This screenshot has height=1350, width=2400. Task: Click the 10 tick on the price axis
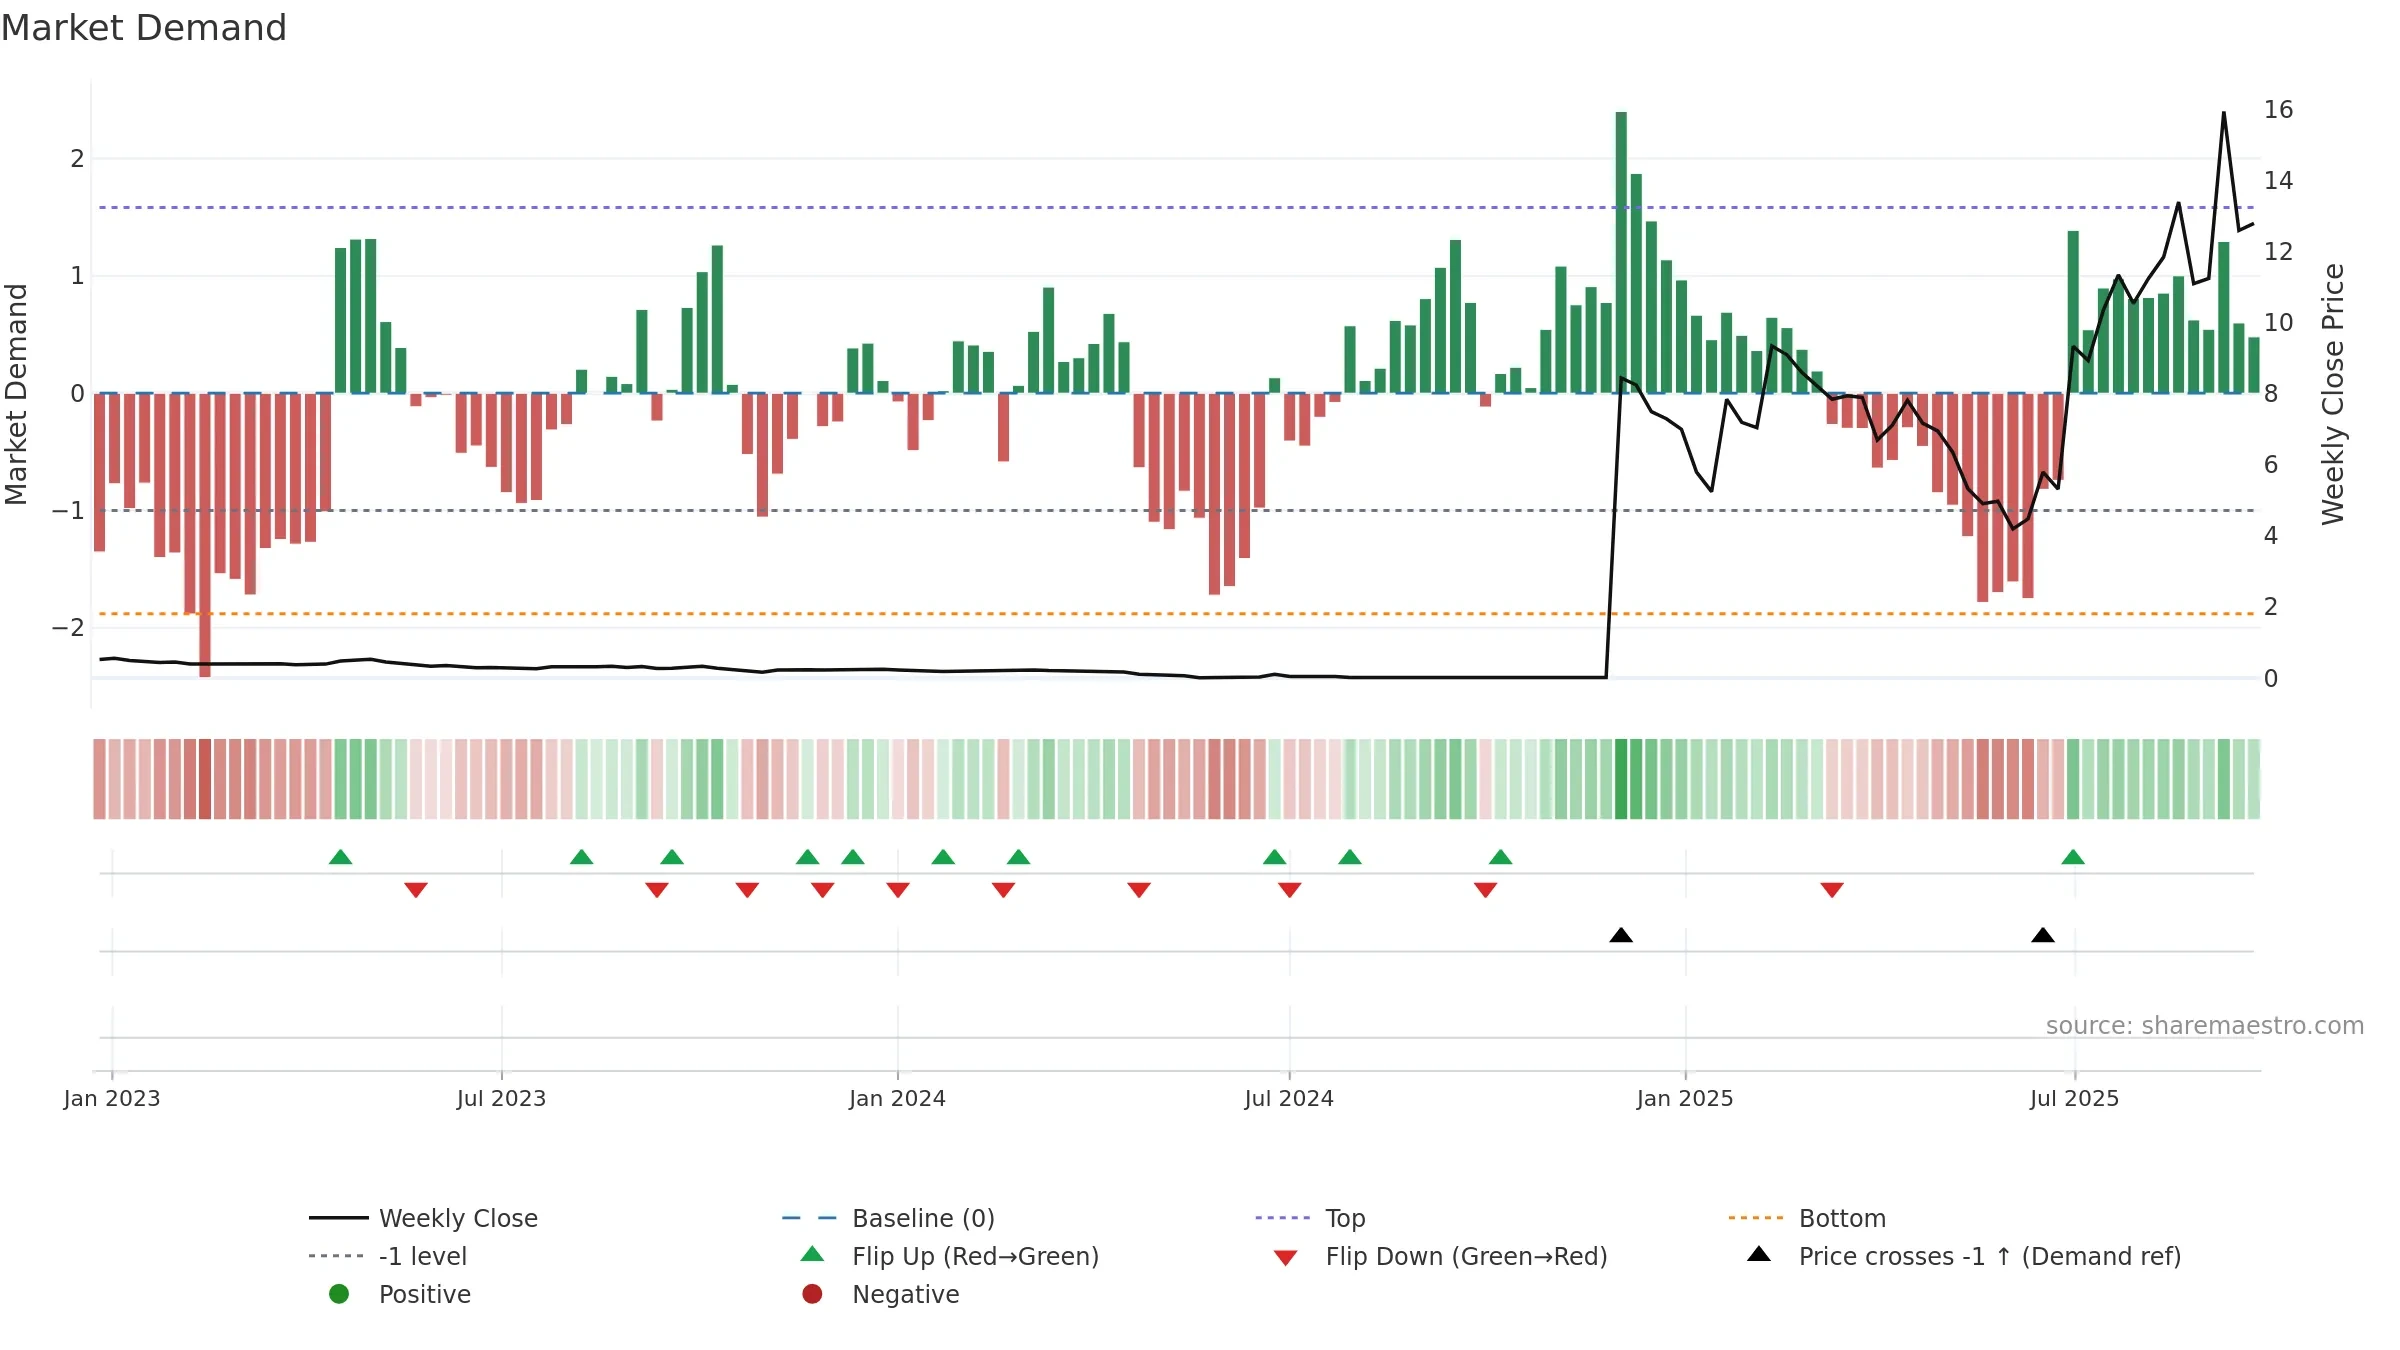[x=2279, y=323]
